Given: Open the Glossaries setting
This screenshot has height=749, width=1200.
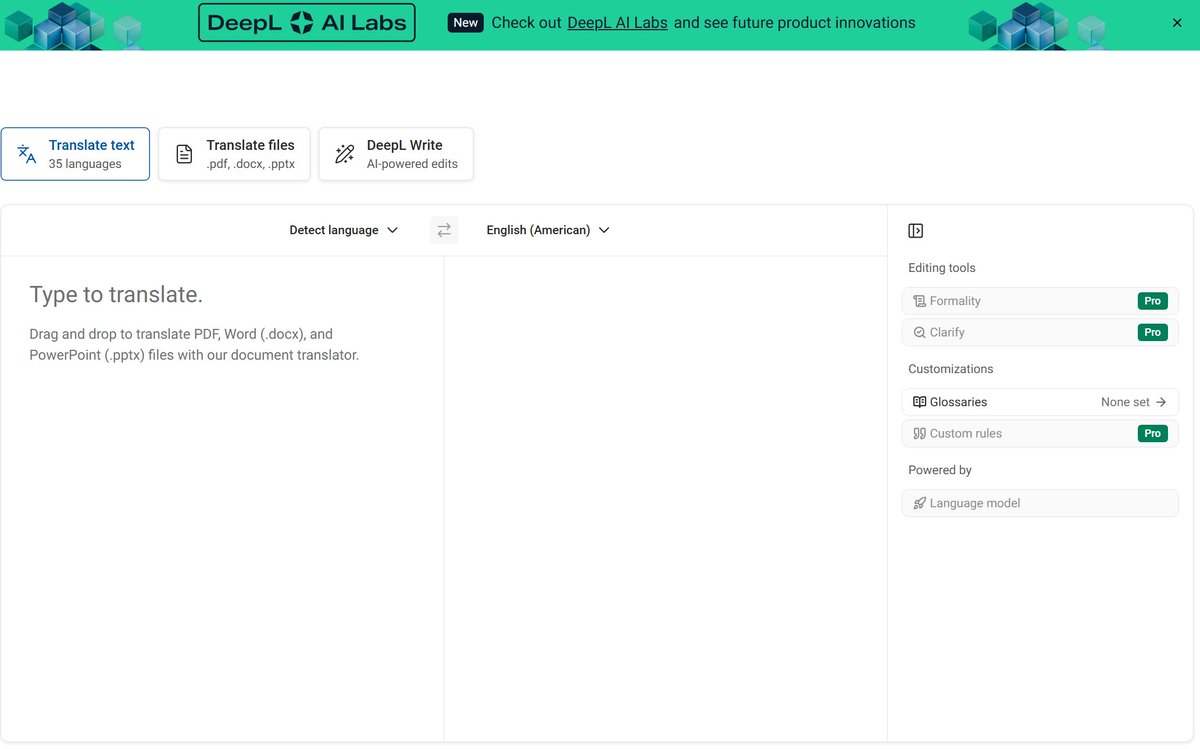Looking at the screenshot, I should [1040, 402].
